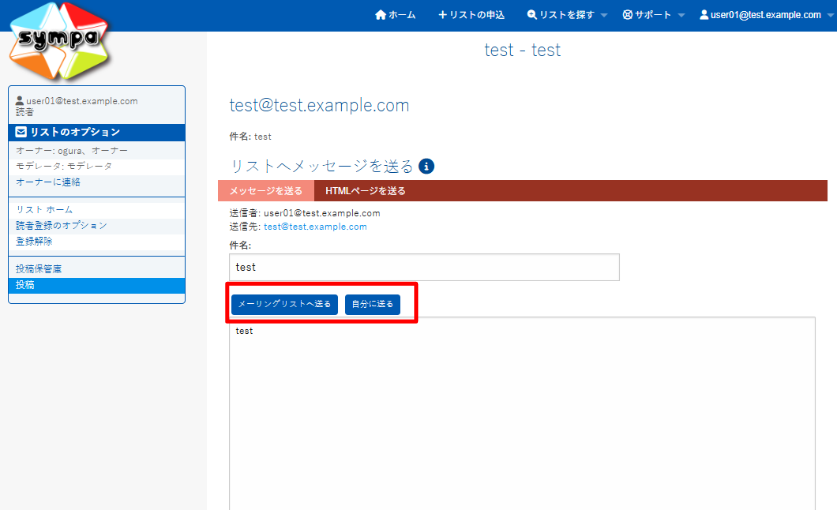This screenshot has width=837, height=510.
Task: Expand the サポート dropdown arrow
Action: click(x=681, y=15)
